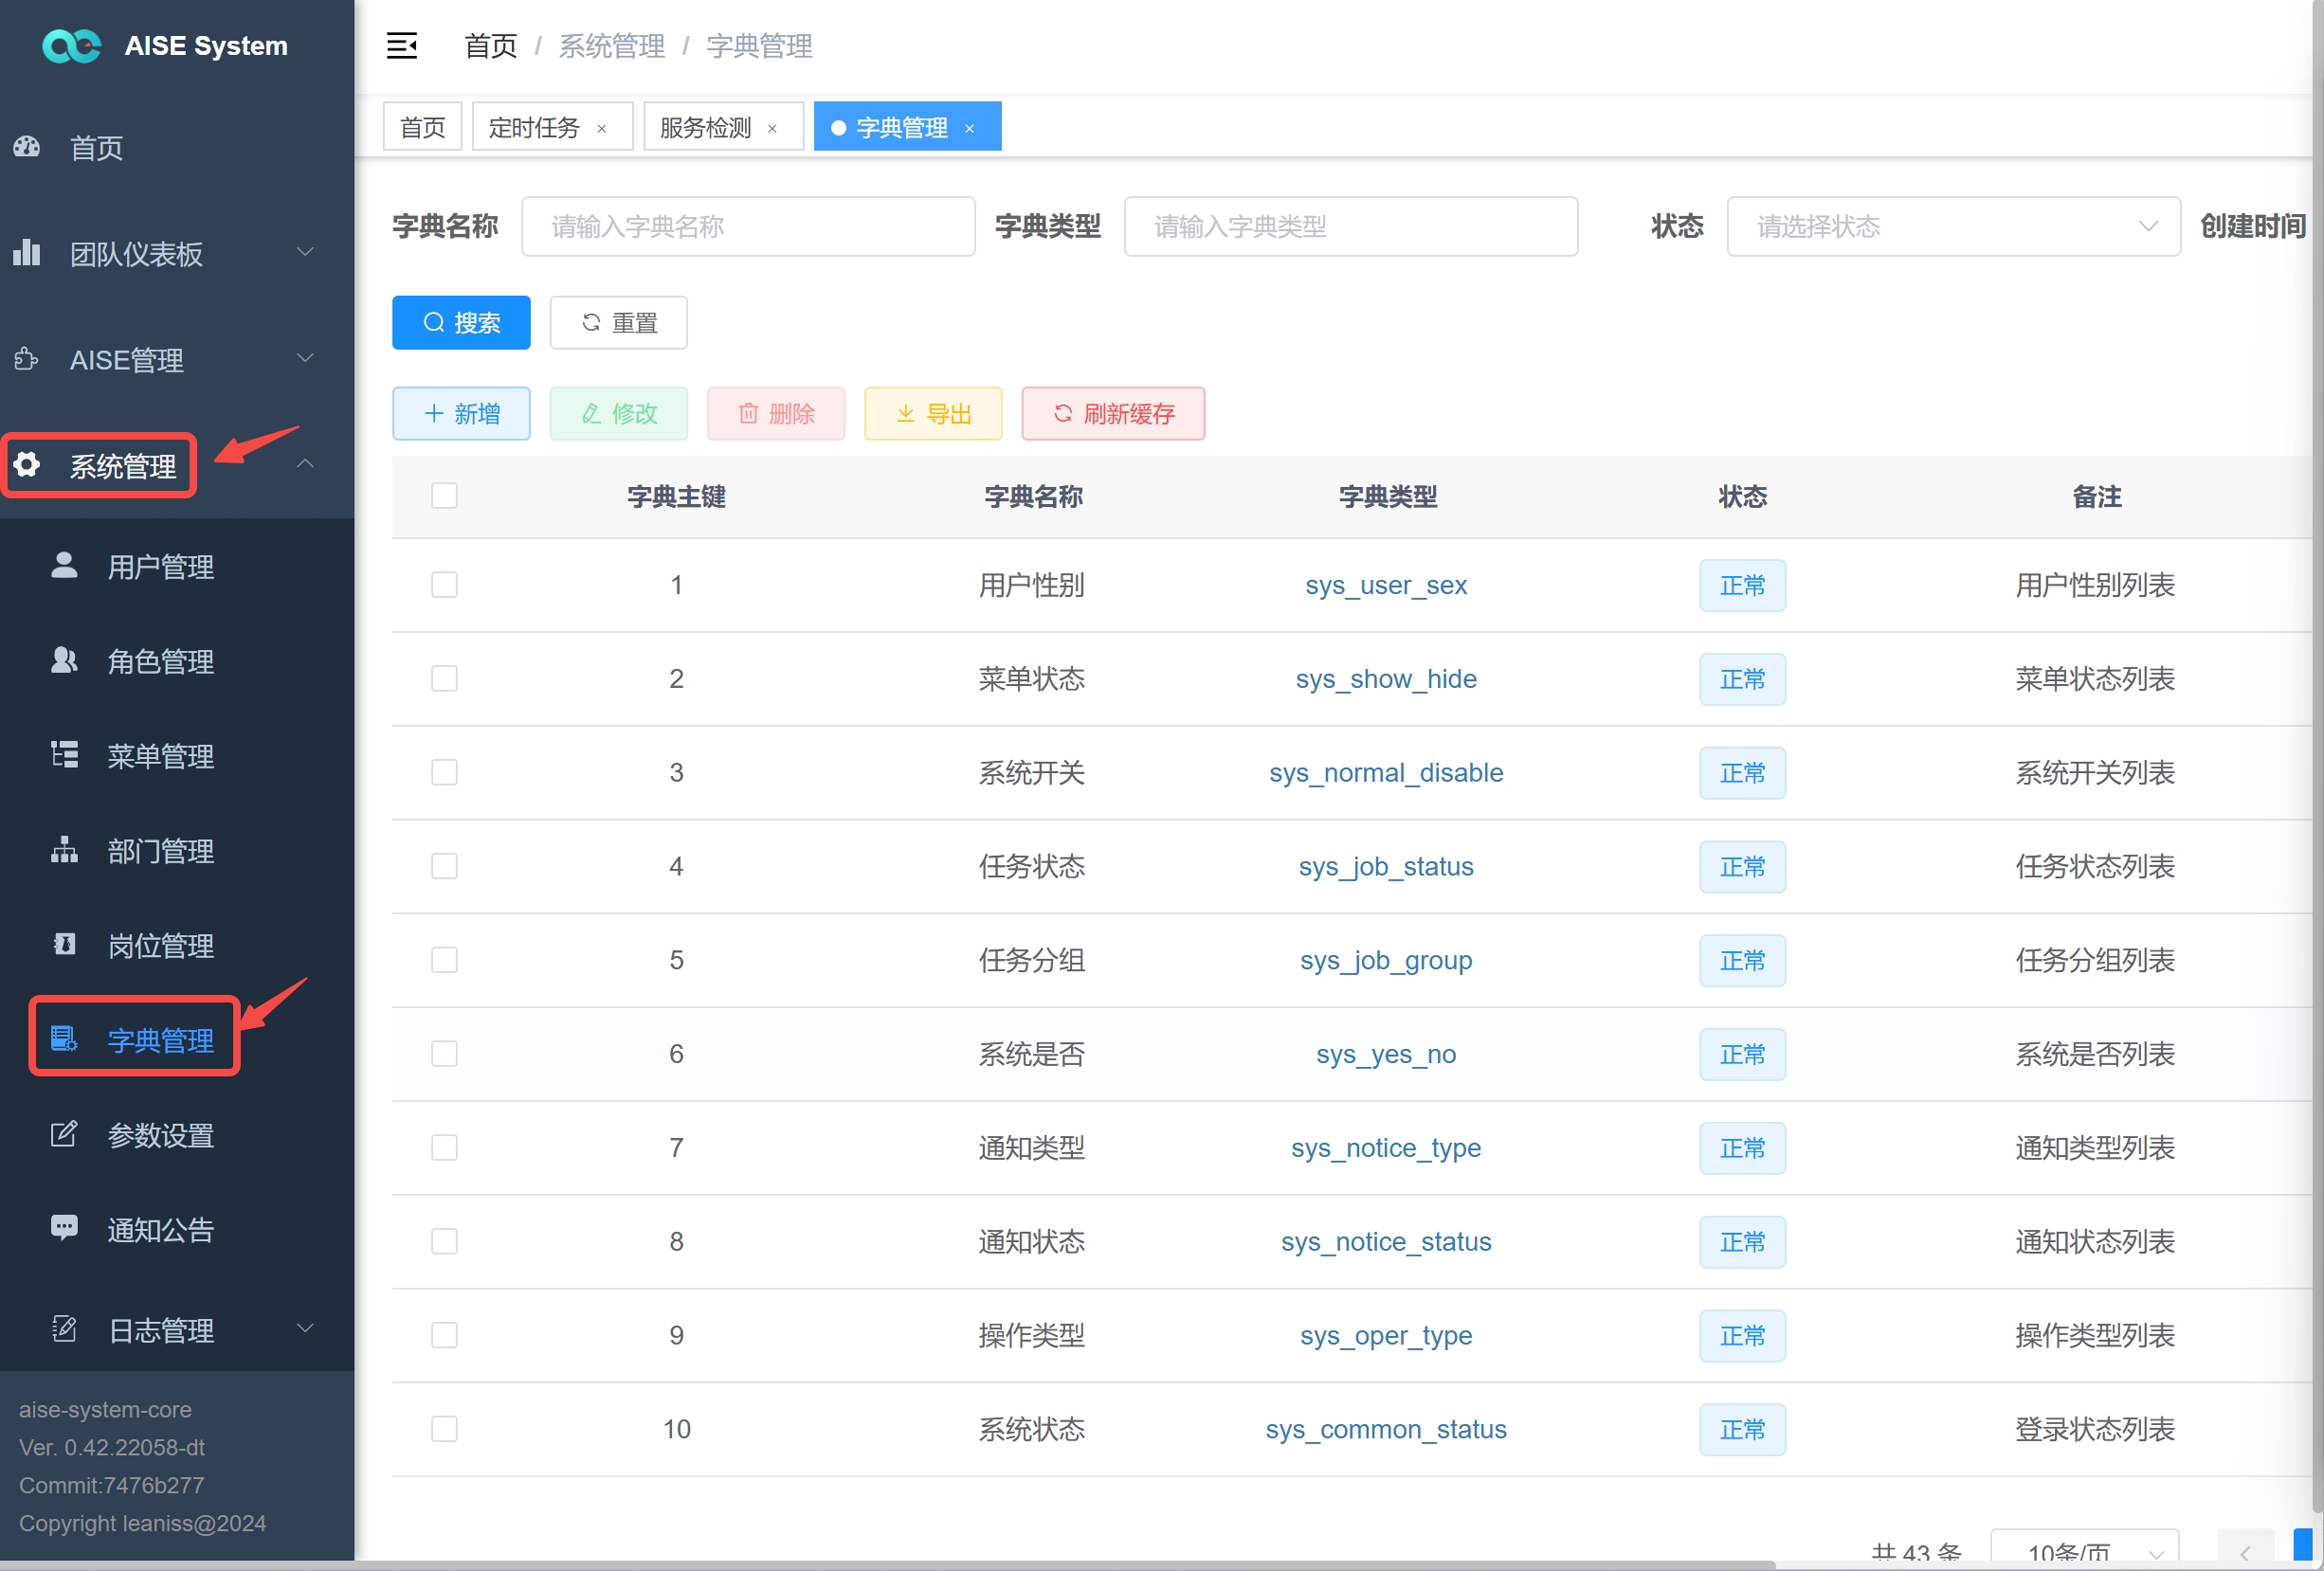Image resolution: width=2324 pixels, height=1571 pixels.
Task: Click the 导出 button
Action: point(933,414)
